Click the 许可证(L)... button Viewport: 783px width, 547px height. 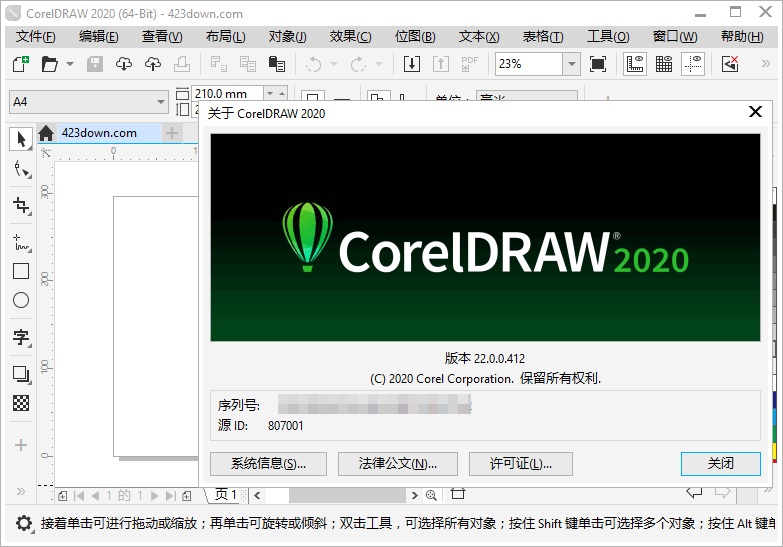[x=520, y=464]
